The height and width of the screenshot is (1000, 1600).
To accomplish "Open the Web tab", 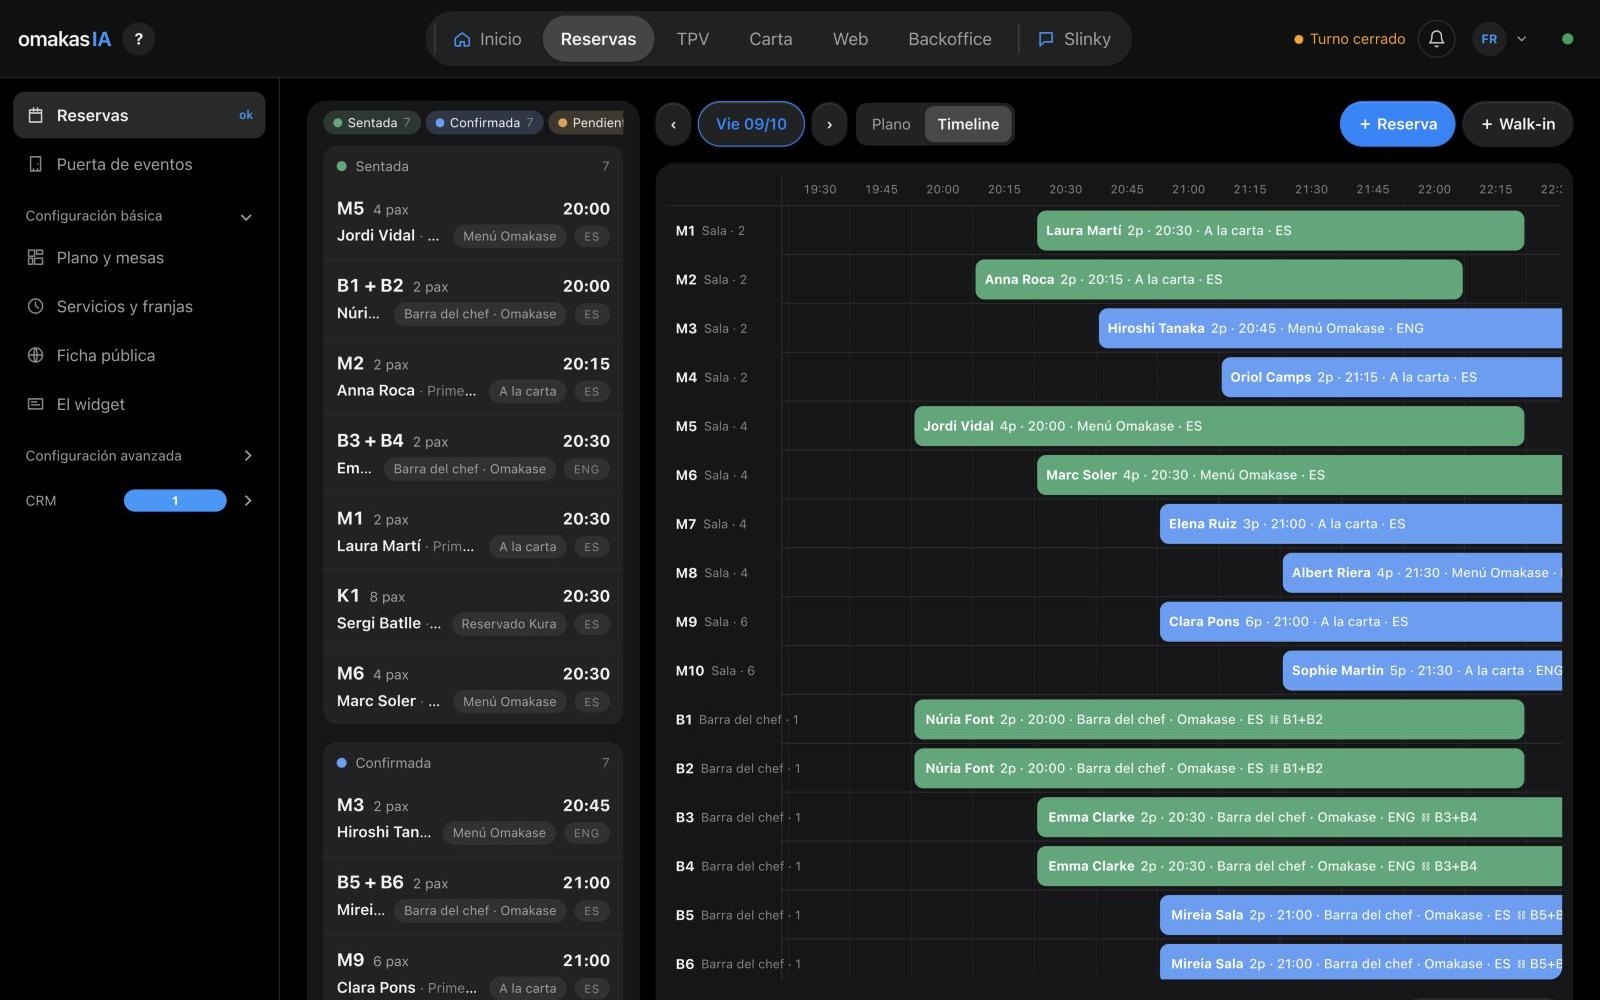I will tap(850, 39).
